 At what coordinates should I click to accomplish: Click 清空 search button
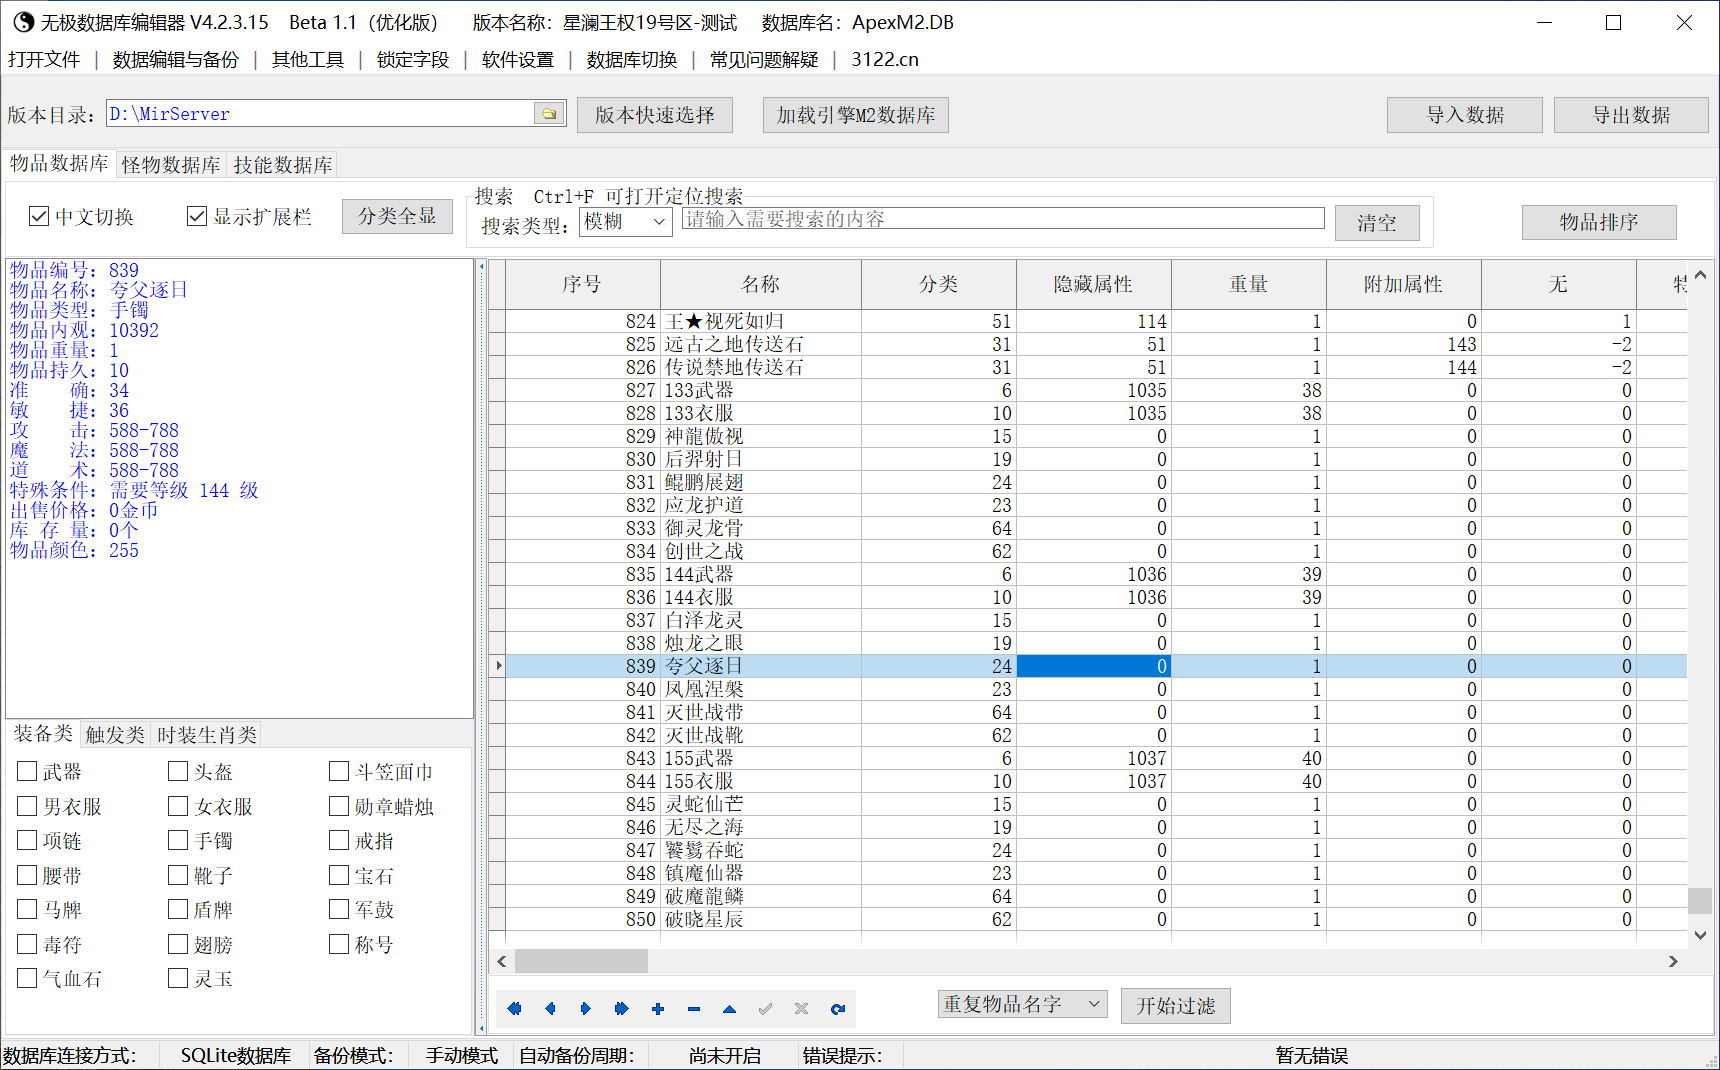click(x=1377, y=223)
